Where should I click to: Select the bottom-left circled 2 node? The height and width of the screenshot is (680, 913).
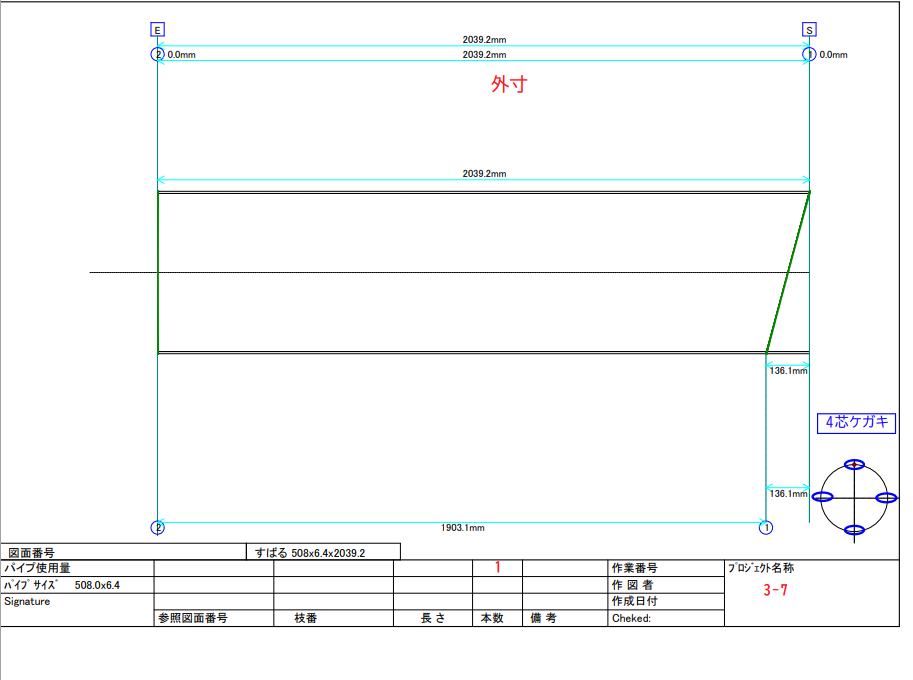coord(157,527)
